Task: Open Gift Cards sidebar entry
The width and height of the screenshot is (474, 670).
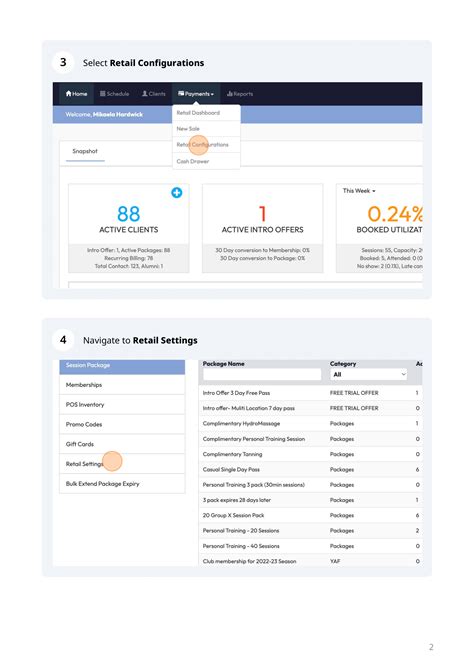Action: (x=122, y=444)
